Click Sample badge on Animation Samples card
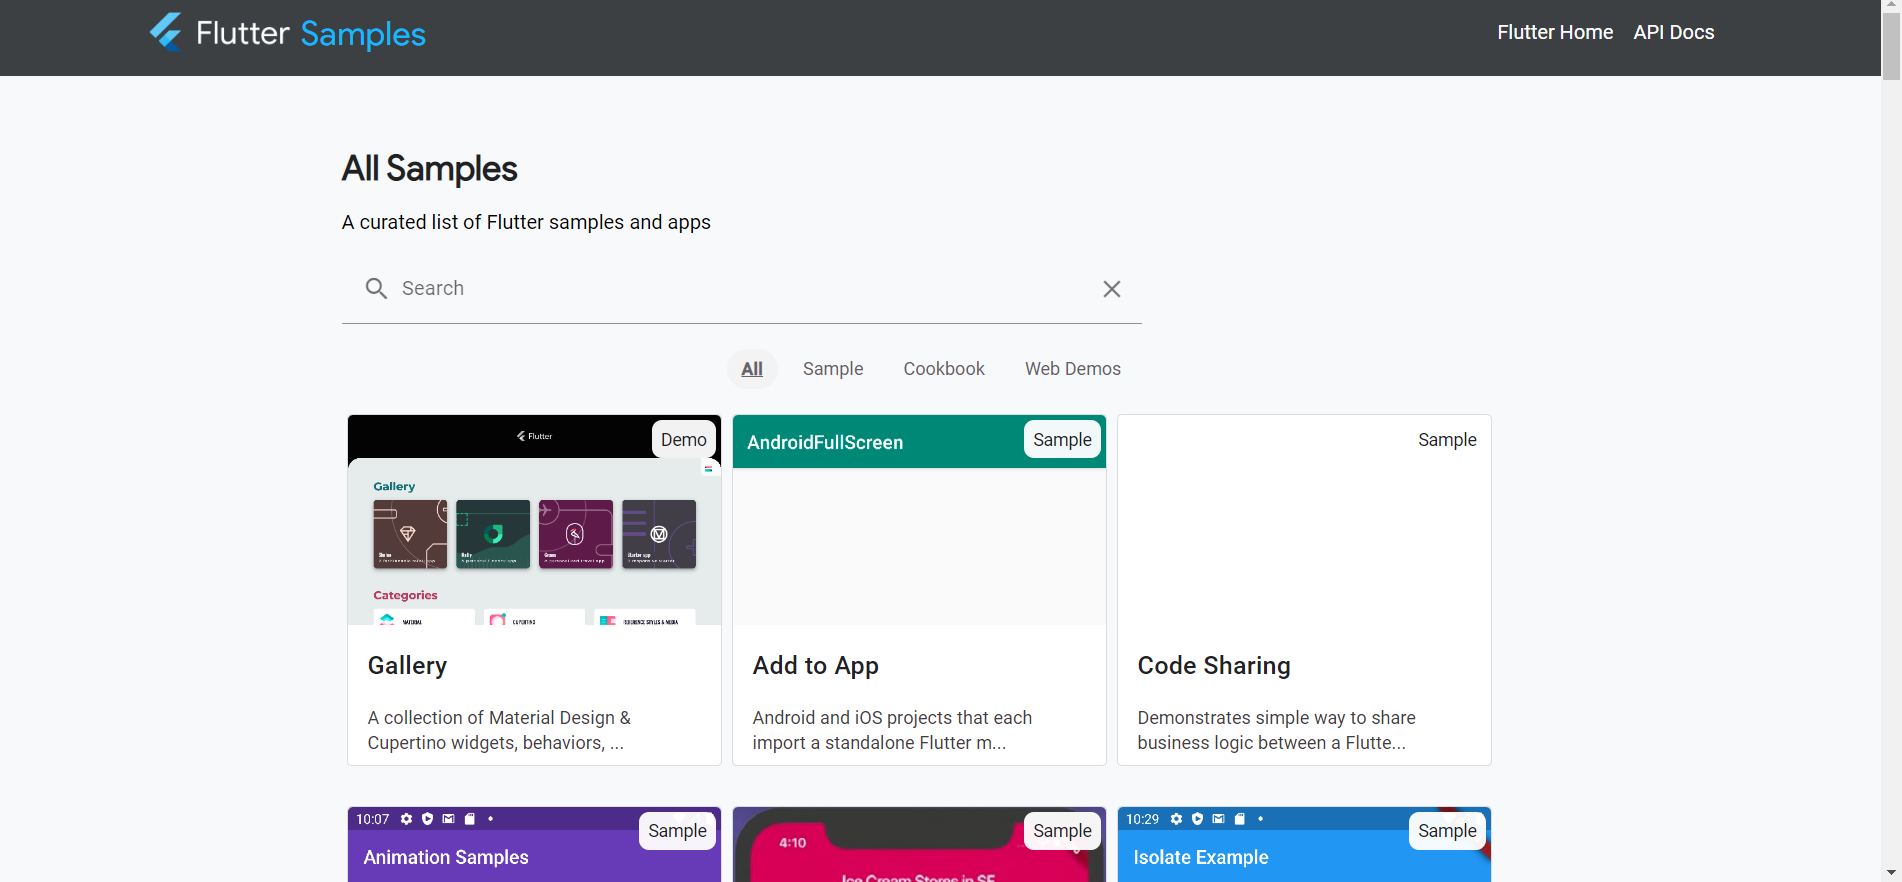This screenshot has width=1902, height=882. point(677,831)
